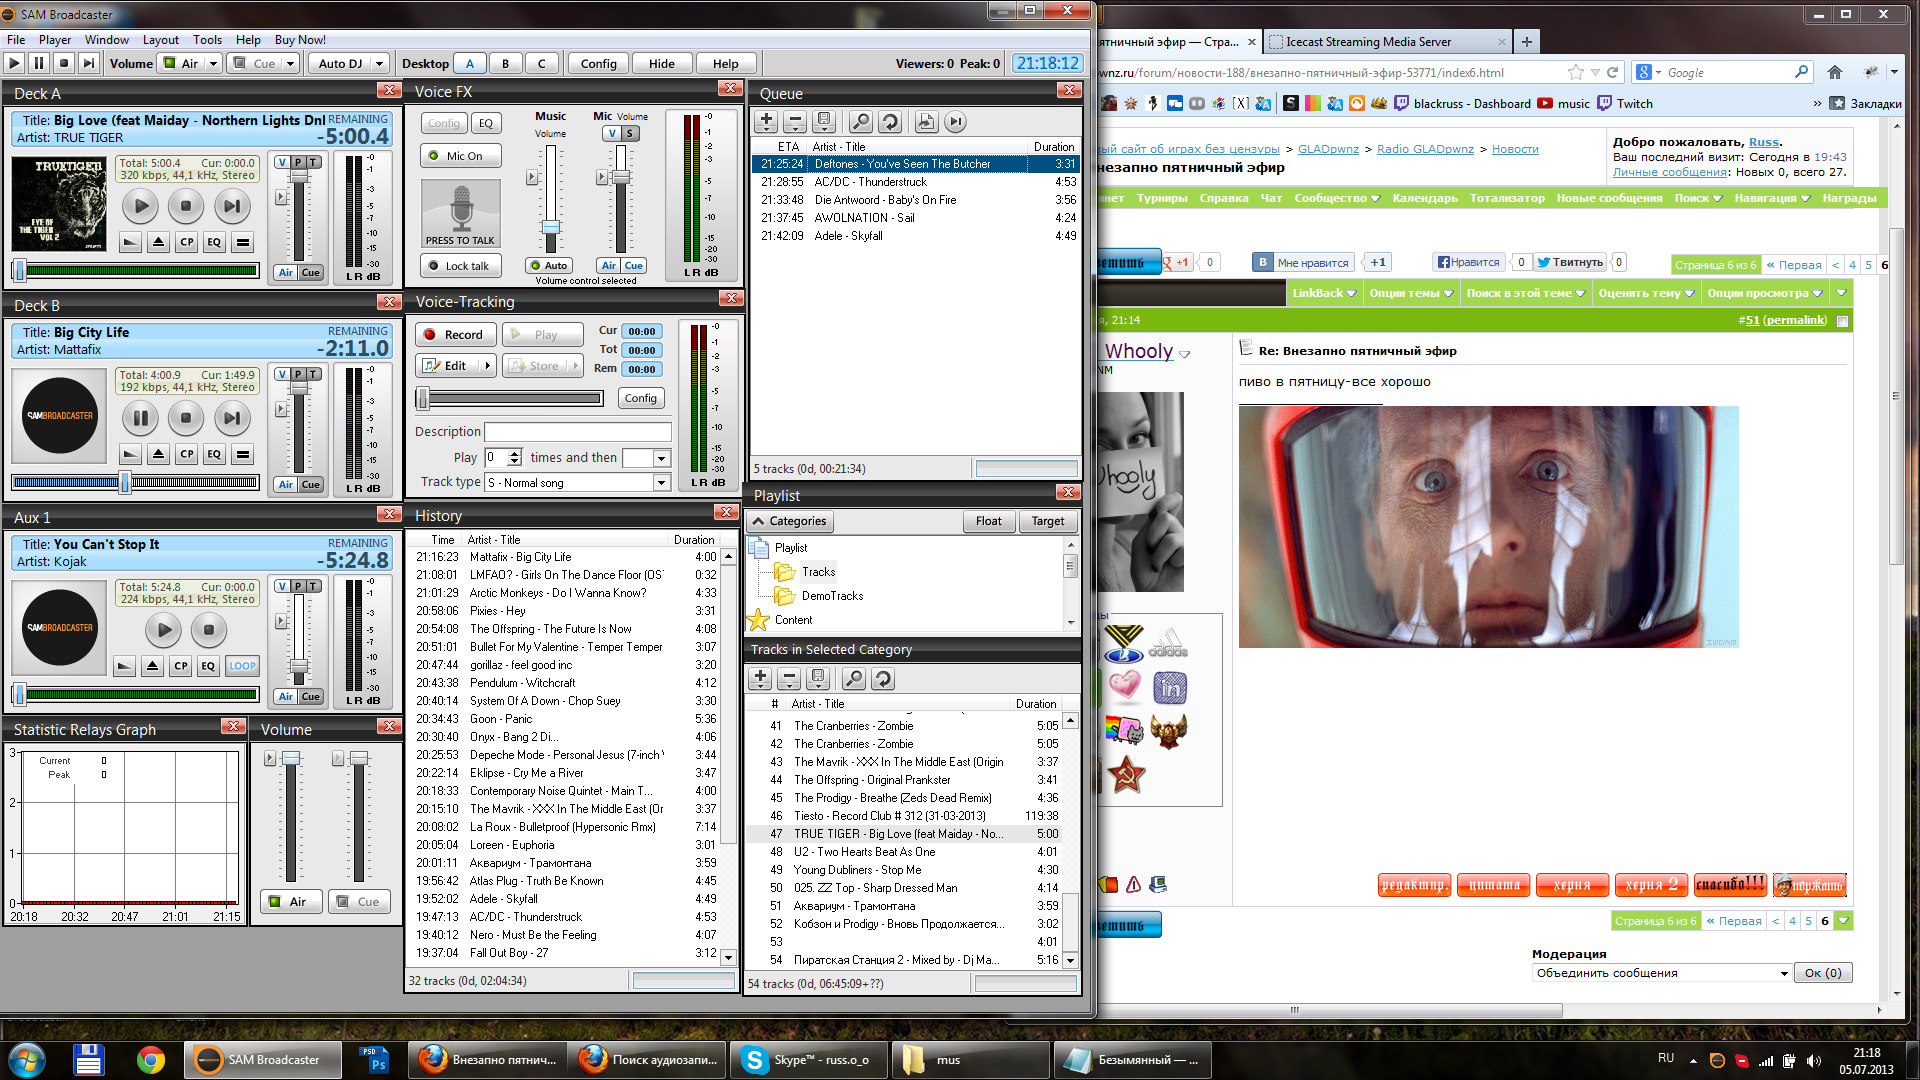
Task: Switch to Desktop B tab
Action: [x=505, y=64]
